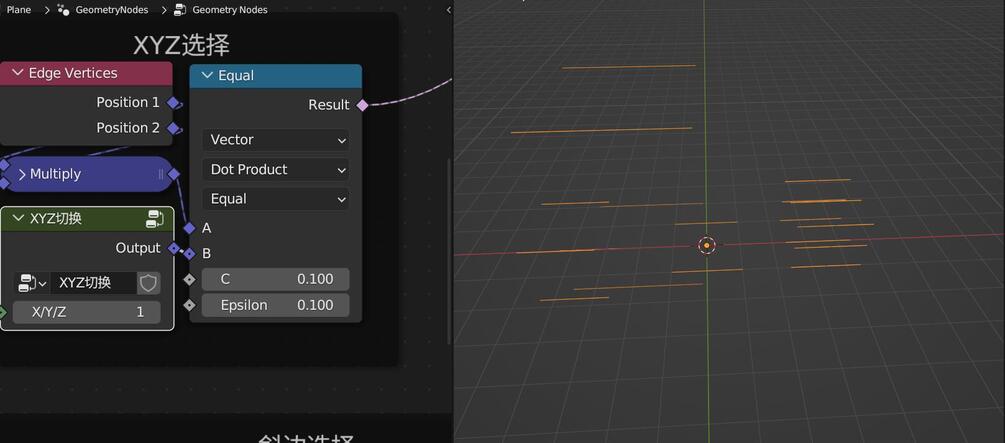Click the node group icon on XYZ切换 header

click(154, 219)
